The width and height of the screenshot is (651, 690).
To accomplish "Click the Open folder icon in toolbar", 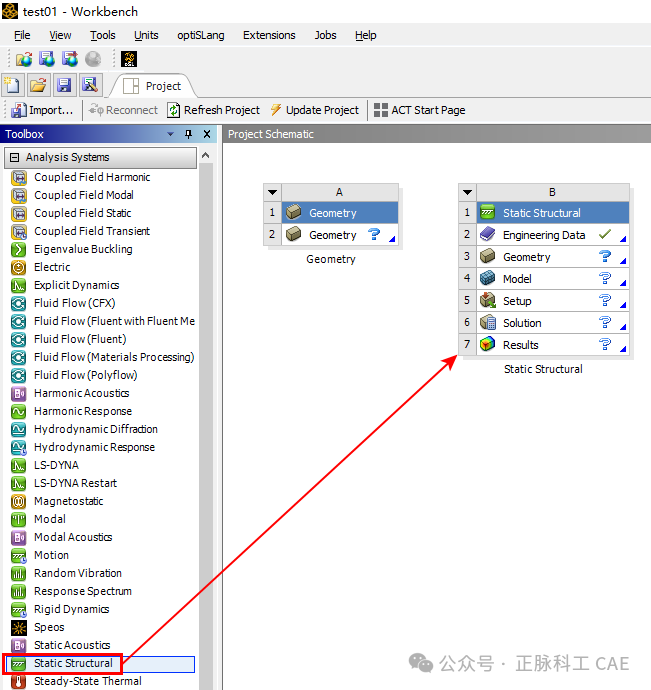I will (38, 85).
